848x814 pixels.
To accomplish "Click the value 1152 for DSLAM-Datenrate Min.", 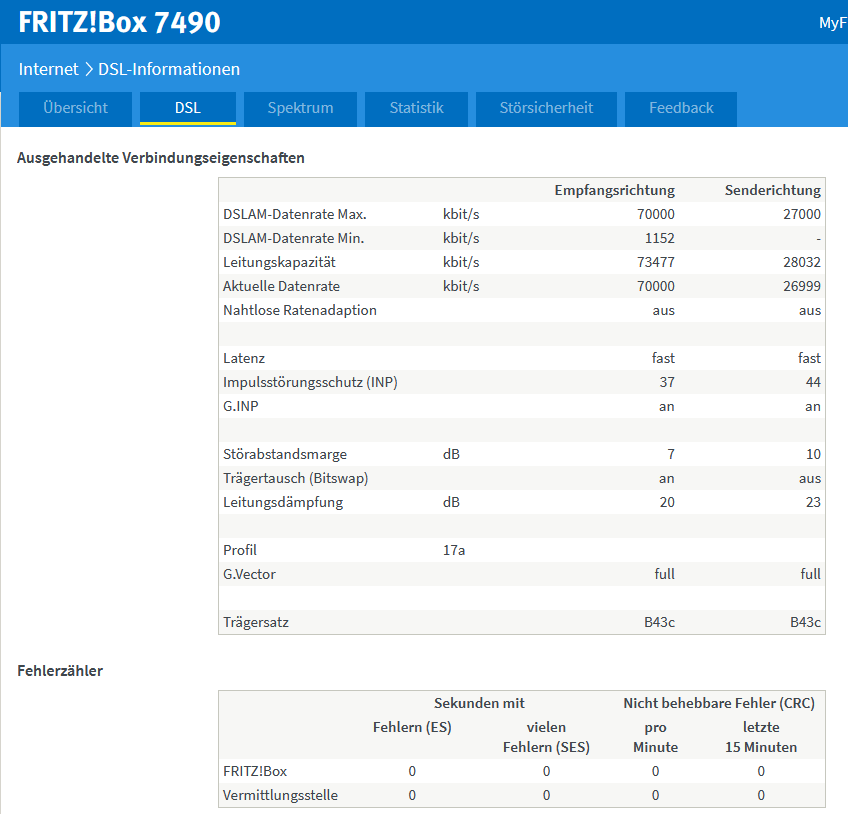I will [x=659, y=238].
